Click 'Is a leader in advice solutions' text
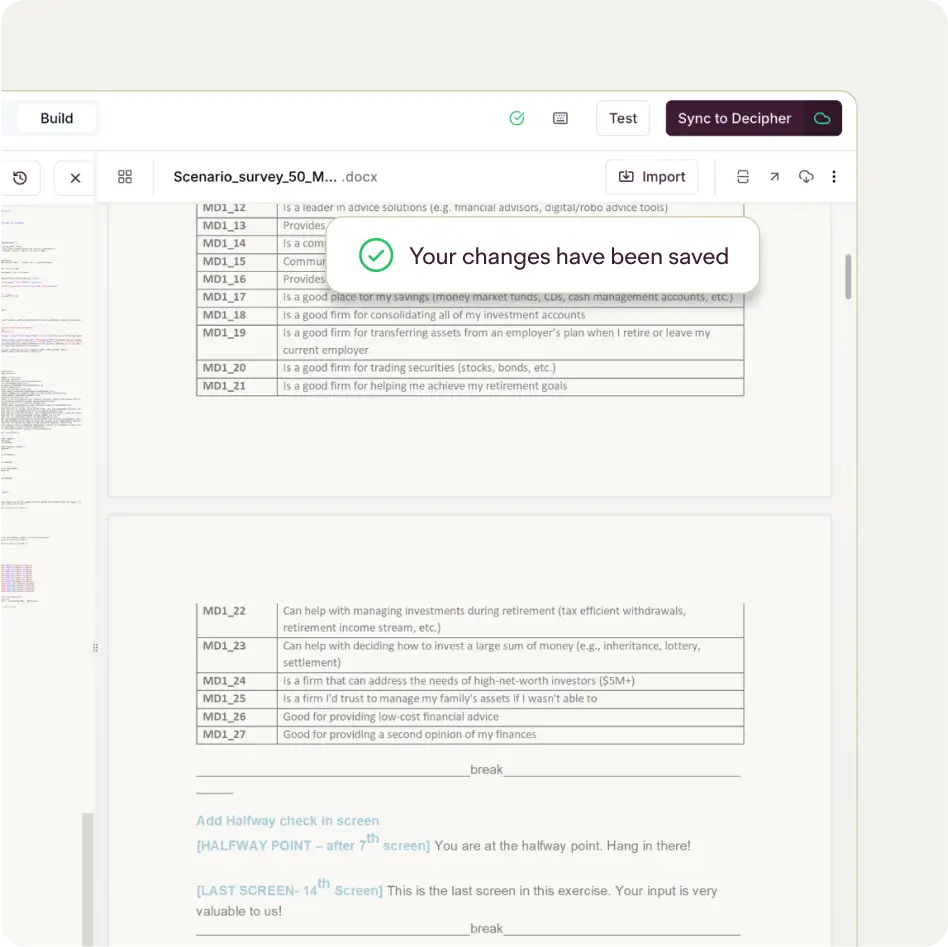948x947 pixels. point(355,208)
